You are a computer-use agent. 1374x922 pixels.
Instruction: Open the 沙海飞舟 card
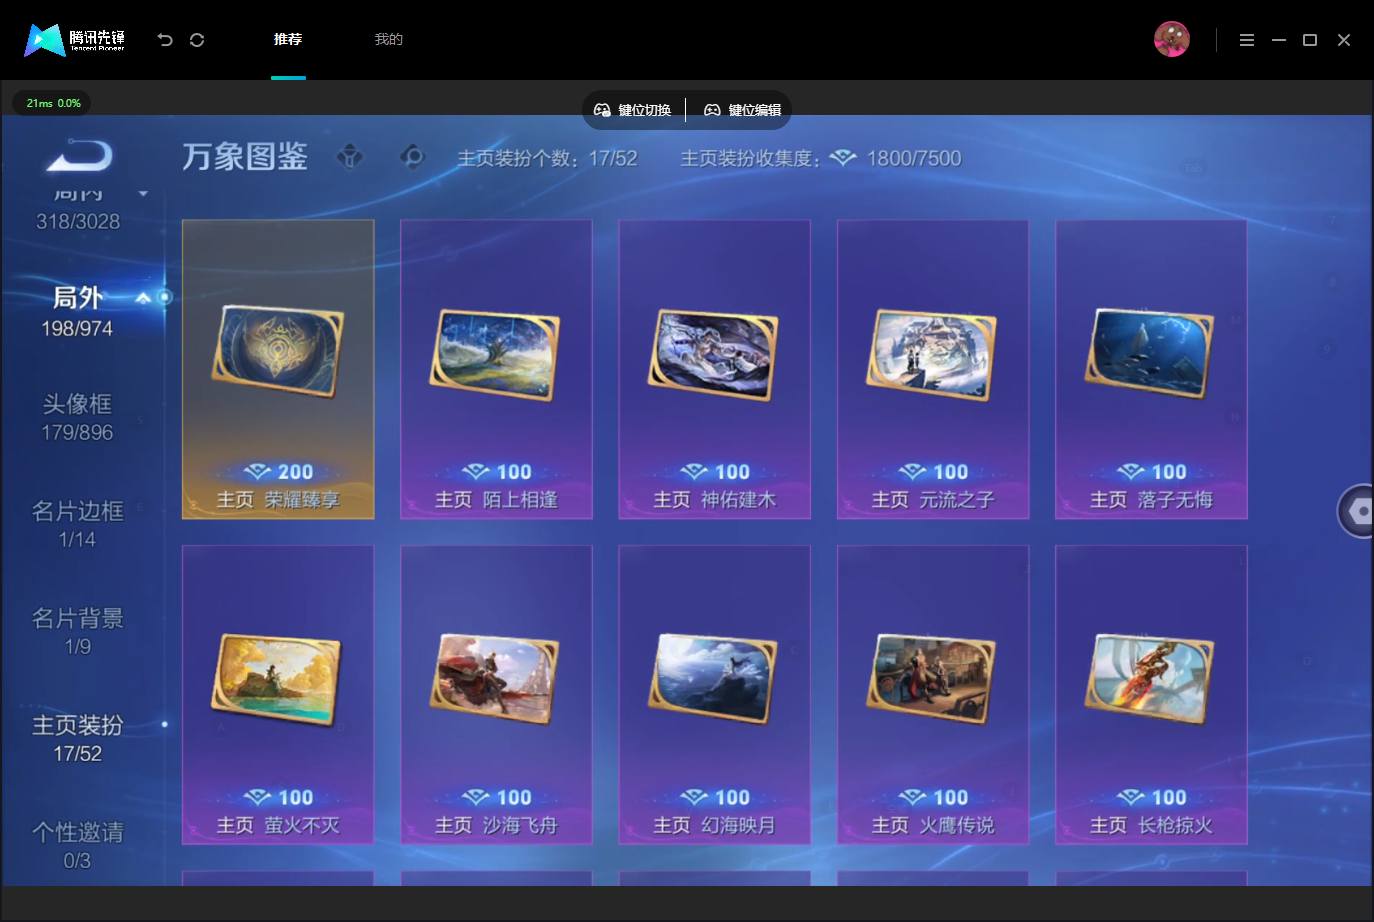click(496, 695)
